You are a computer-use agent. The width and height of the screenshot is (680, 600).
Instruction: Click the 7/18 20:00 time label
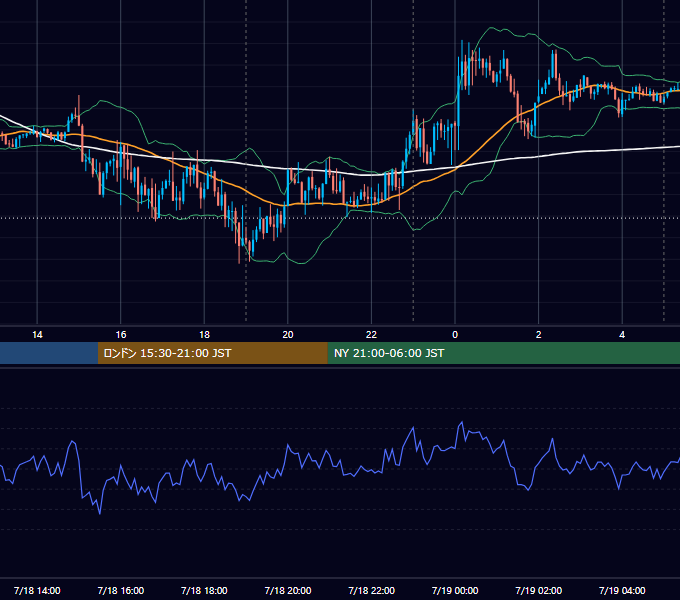(288, 590)
